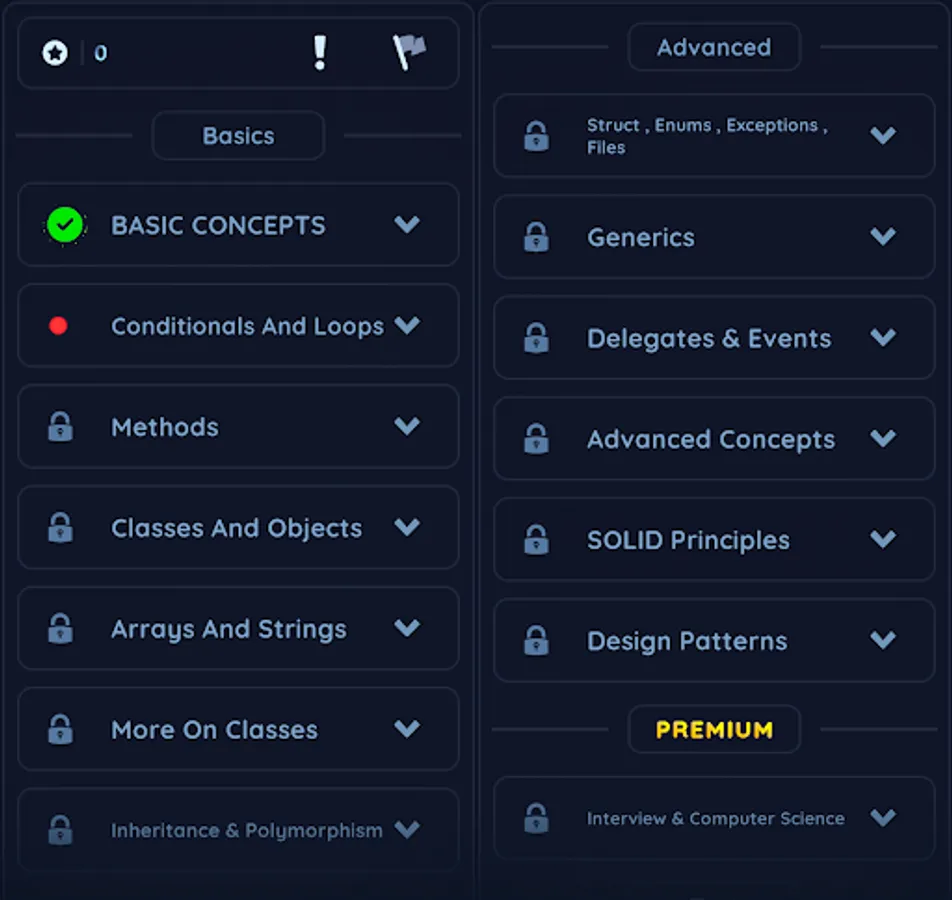Viewport: 952px width, 900px height.
Task: Select the flag icon
Action: [408, 50]
